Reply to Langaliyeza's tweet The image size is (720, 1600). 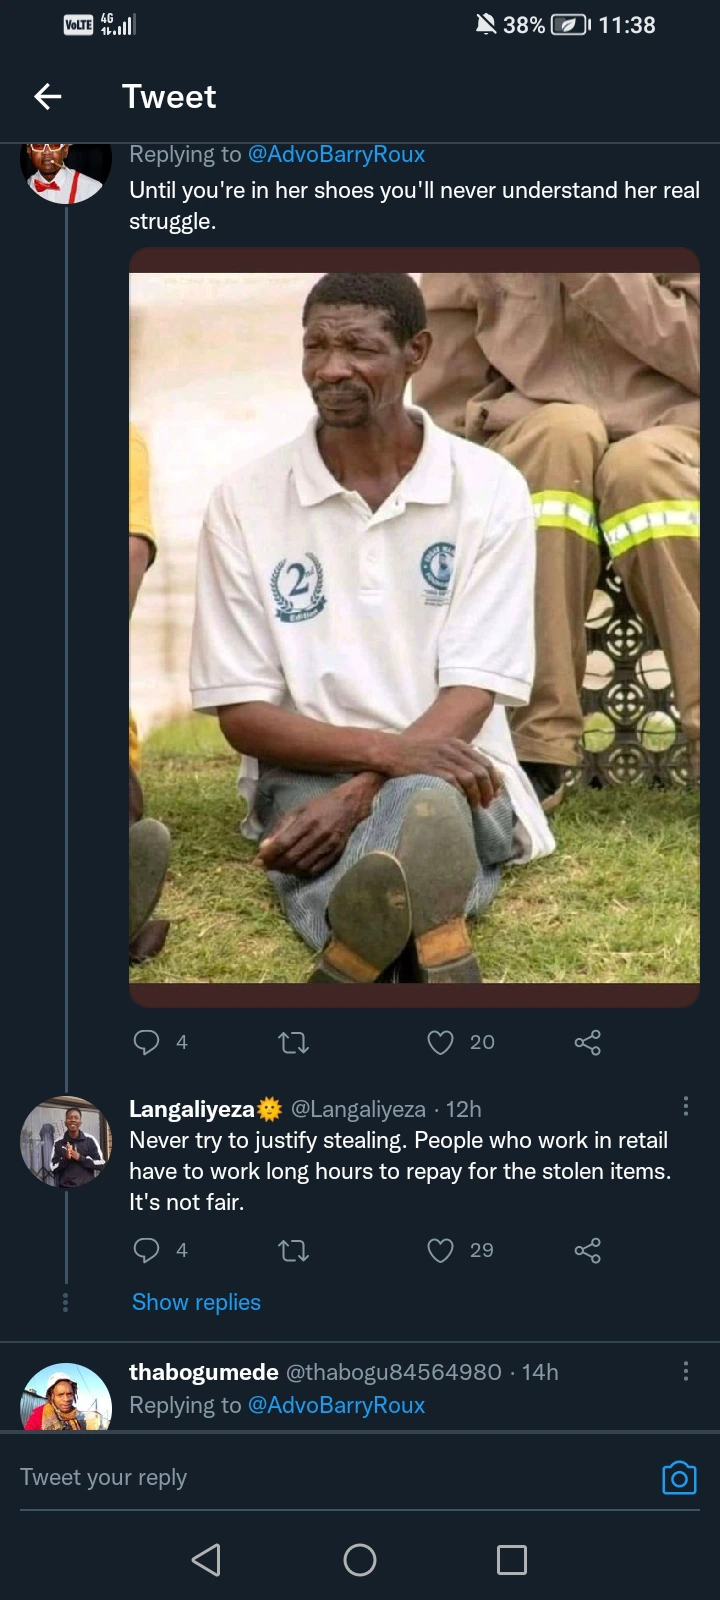(x=147, y=1250)
